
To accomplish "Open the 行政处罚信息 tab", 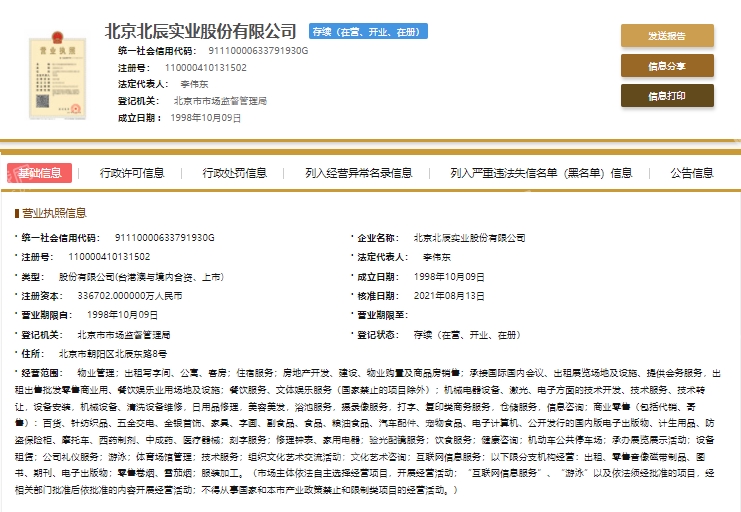I will (235, 173).
